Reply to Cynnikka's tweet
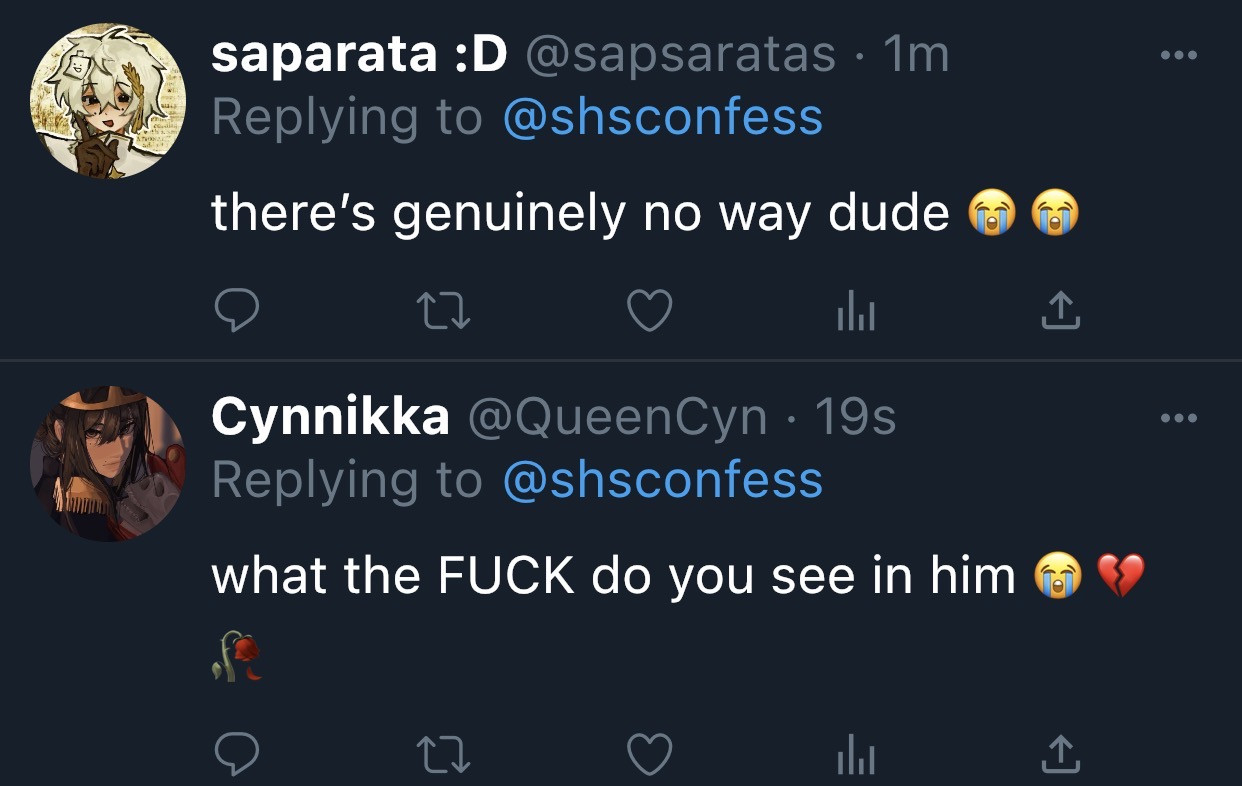The image size is (1242, 786). coord(237,754)
